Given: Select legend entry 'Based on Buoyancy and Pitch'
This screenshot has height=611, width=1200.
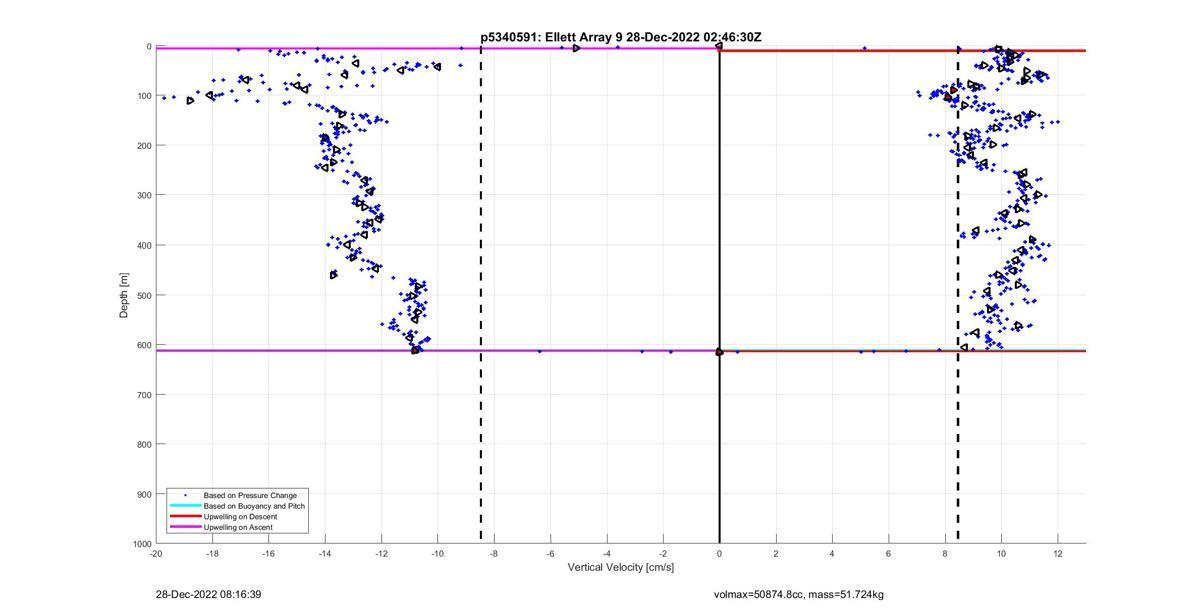Looking at the screenshot, I should point(254,506).
